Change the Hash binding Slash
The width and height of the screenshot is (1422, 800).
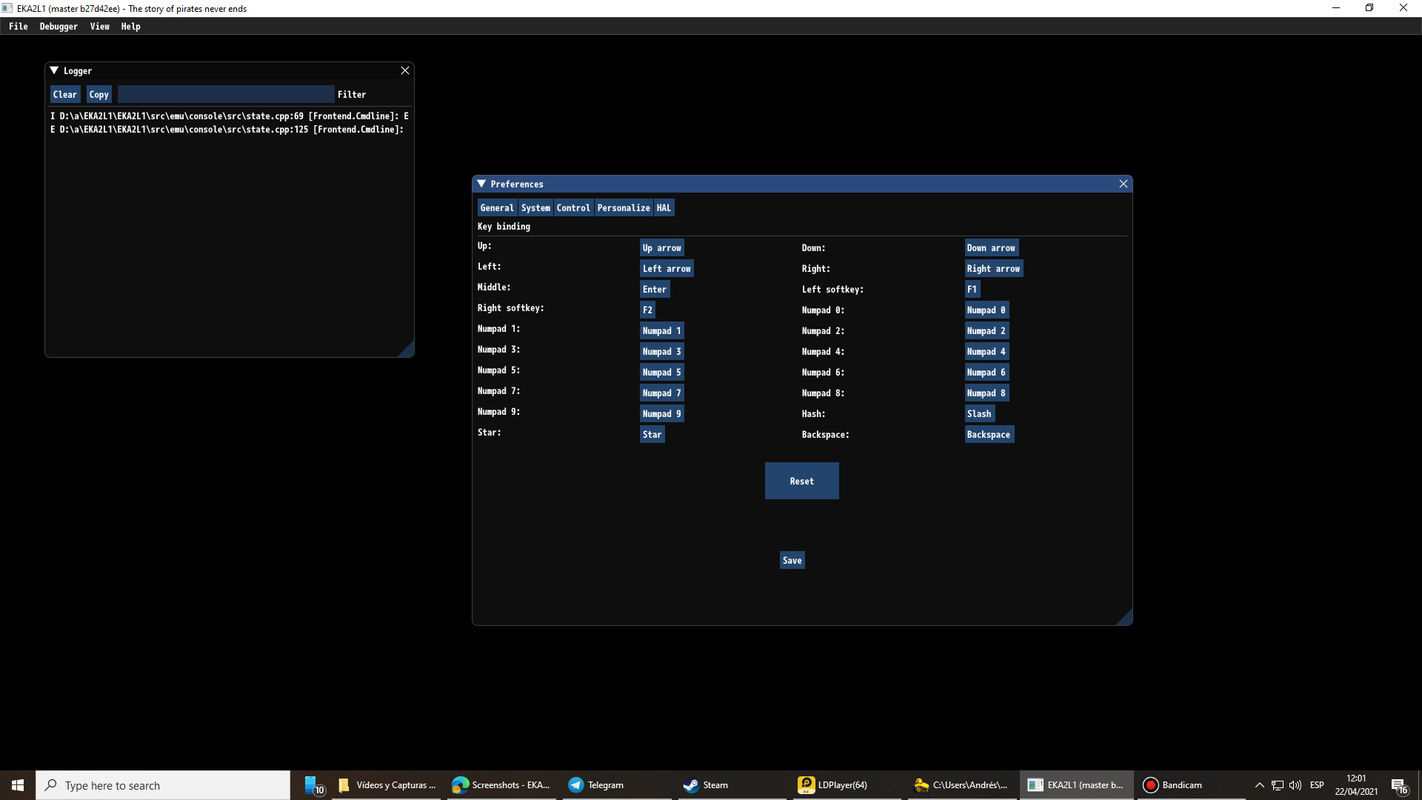(980, 414)
